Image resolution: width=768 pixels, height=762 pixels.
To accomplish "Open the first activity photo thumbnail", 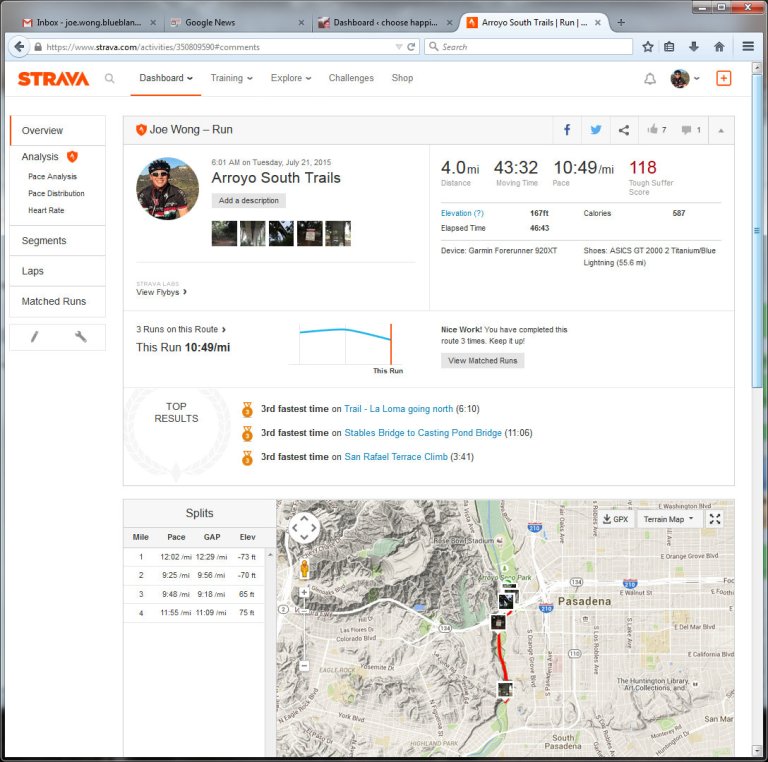I will coord(224,233).
